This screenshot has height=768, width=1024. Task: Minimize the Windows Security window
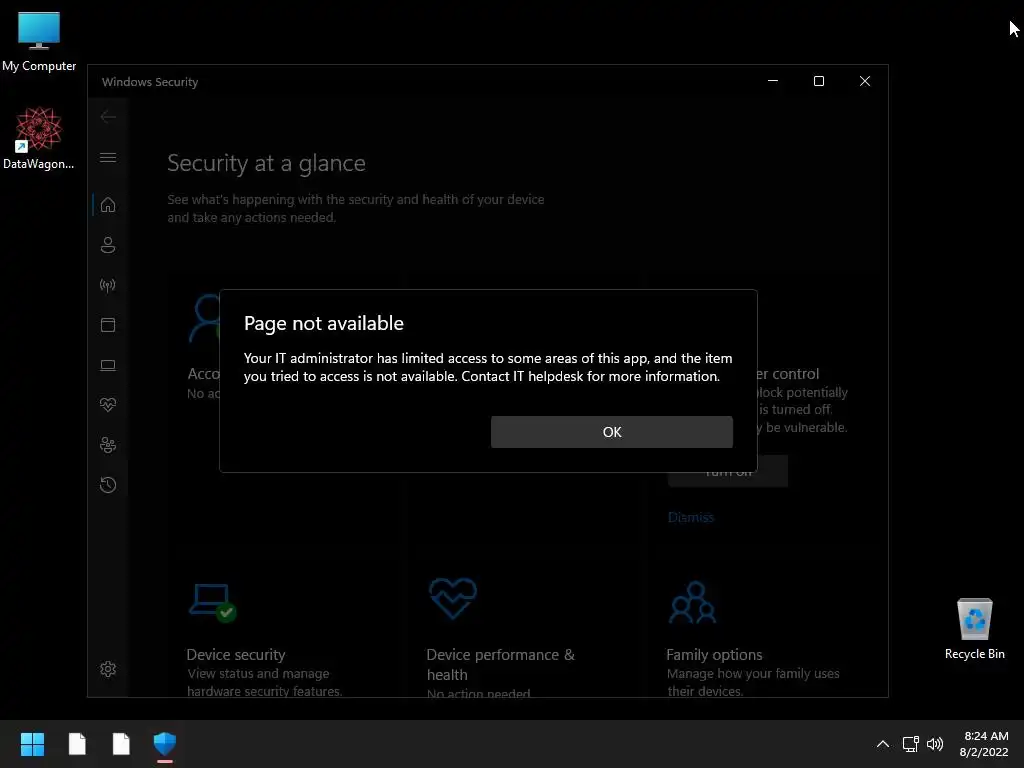point(773,81)
